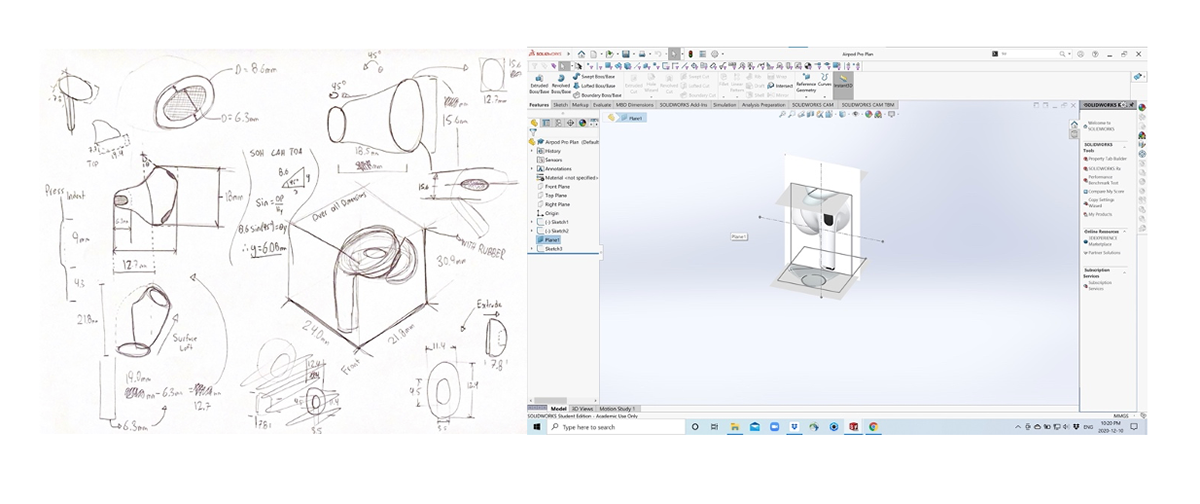Viewport: 1200px width, 504px height.
Task: Open the Analysis Preparation tab
Action: point(763,105)
